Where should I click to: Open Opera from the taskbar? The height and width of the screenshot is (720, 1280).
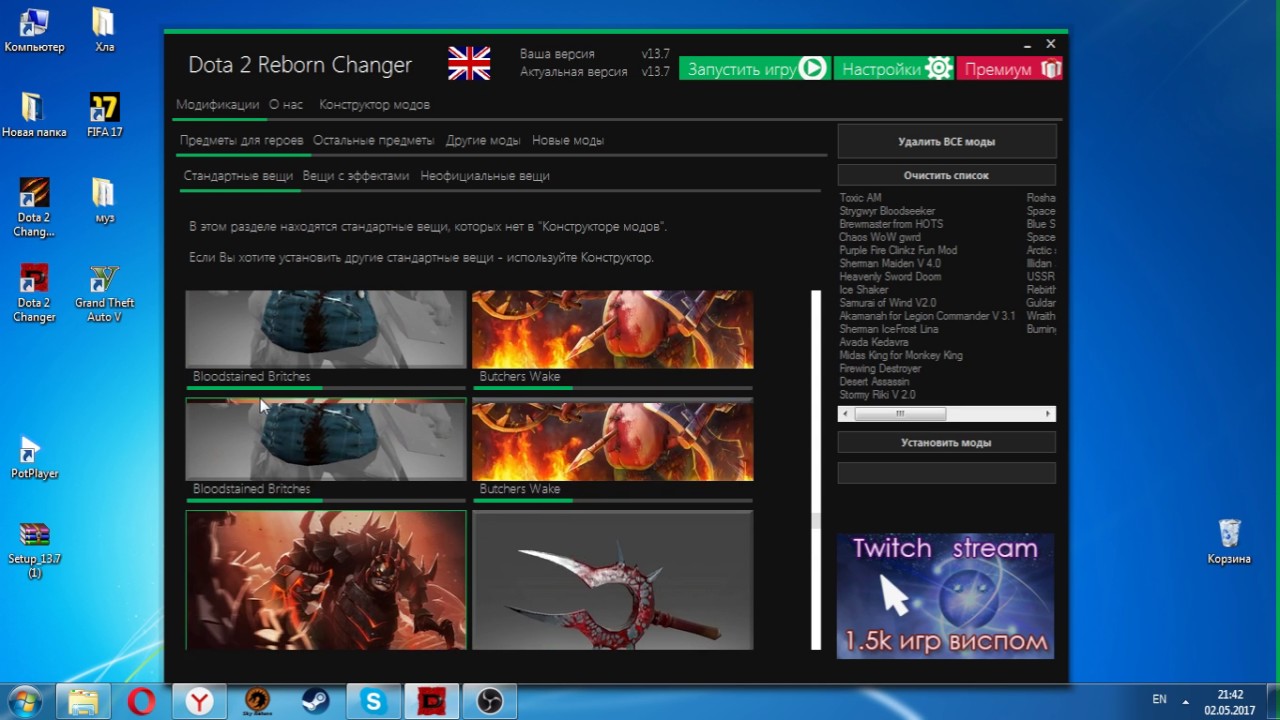(142, 701)
